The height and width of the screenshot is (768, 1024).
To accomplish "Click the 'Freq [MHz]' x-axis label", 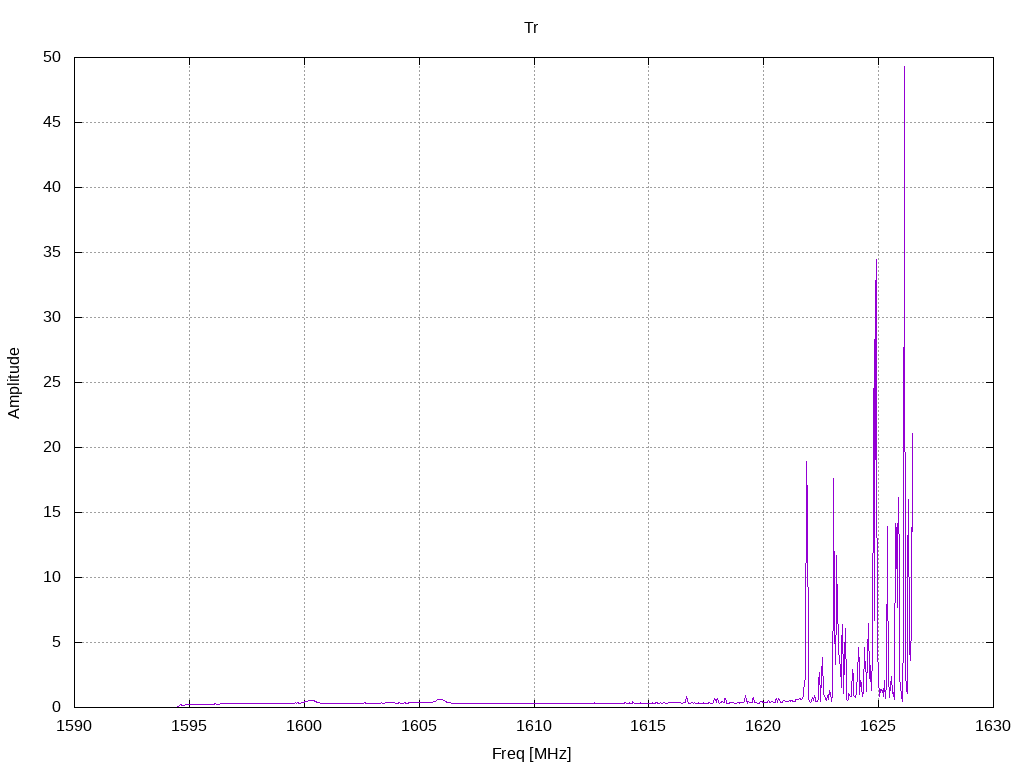I will 531,754.
